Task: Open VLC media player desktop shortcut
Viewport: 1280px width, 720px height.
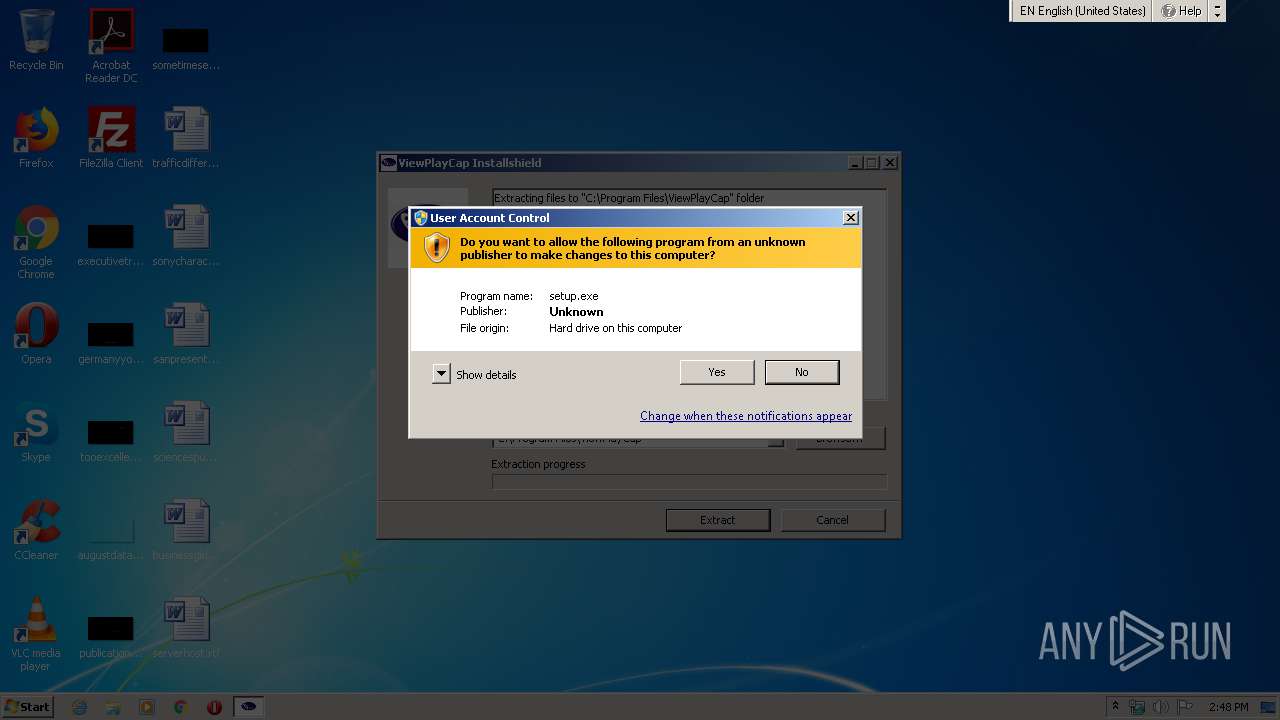Action: point(36,634)
